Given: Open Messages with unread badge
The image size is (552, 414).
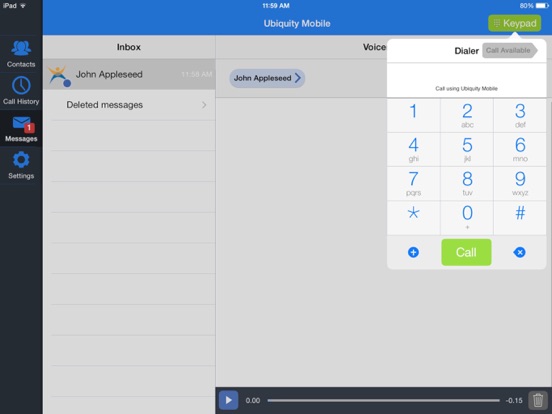Looking at the screenshot, I should coord(21,128).
